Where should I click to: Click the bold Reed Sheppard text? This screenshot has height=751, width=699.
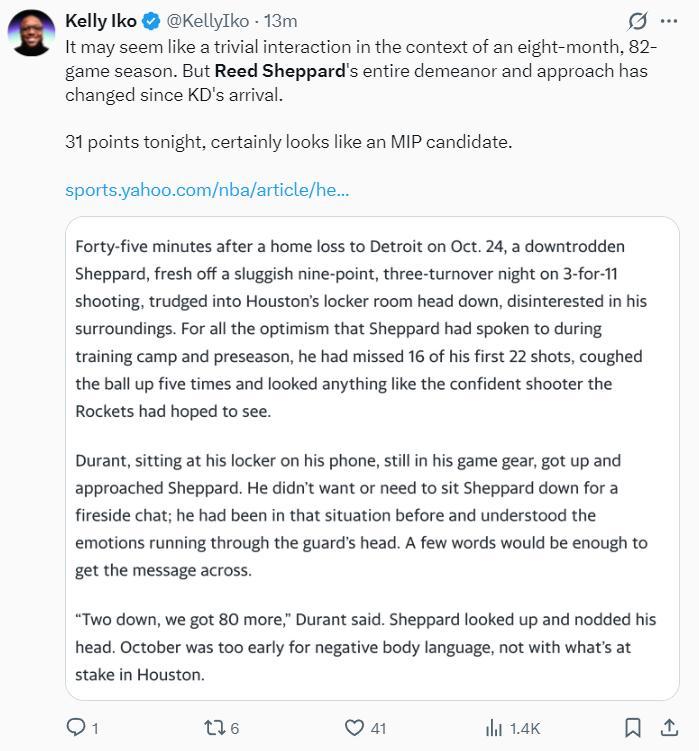click(279, 70)
